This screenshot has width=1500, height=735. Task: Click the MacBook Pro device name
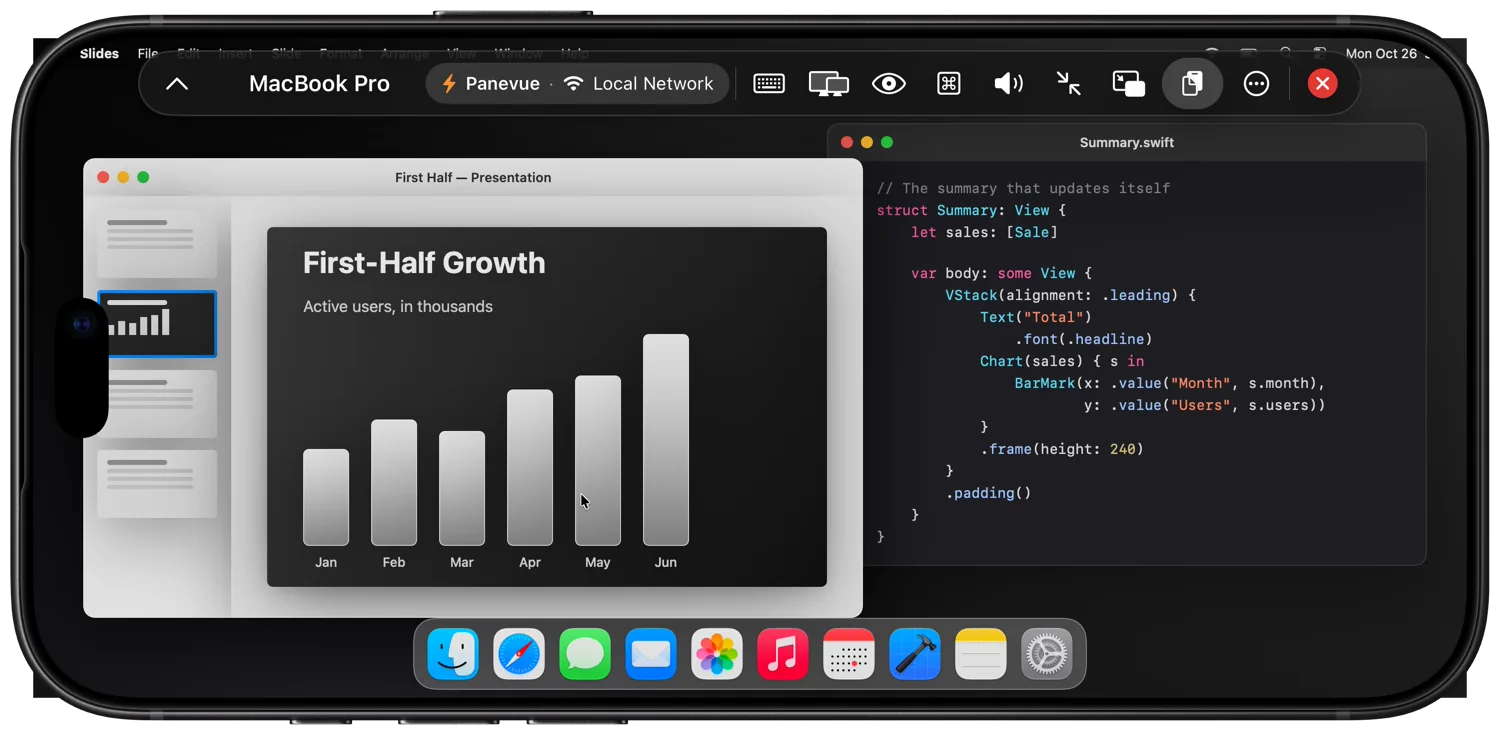click(x=319, y=84)
